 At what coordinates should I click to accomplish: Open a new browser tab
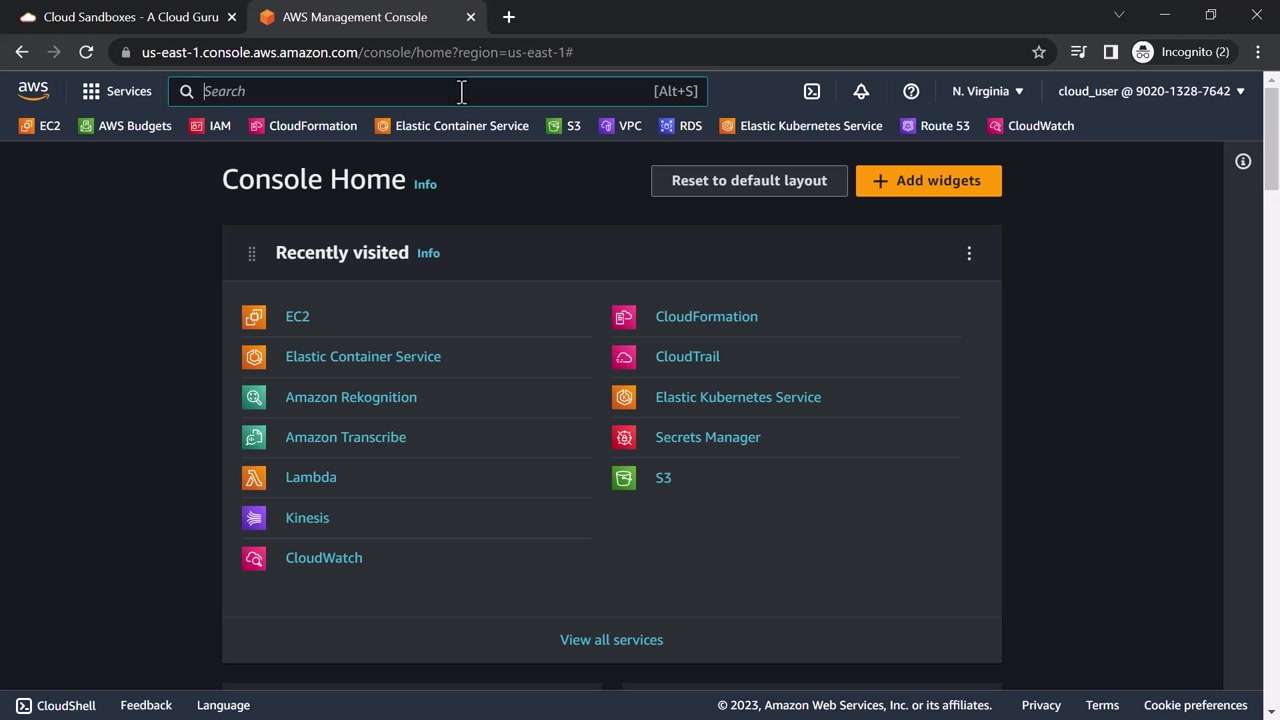tap(509, 17)
